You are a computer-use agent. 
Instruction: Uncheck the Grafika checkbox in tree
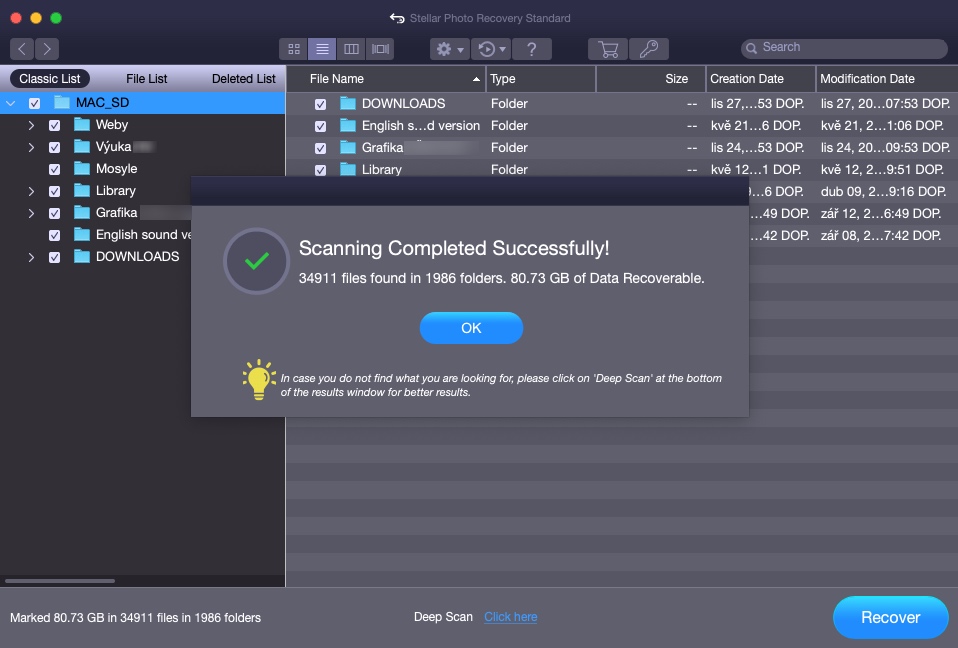54,213
